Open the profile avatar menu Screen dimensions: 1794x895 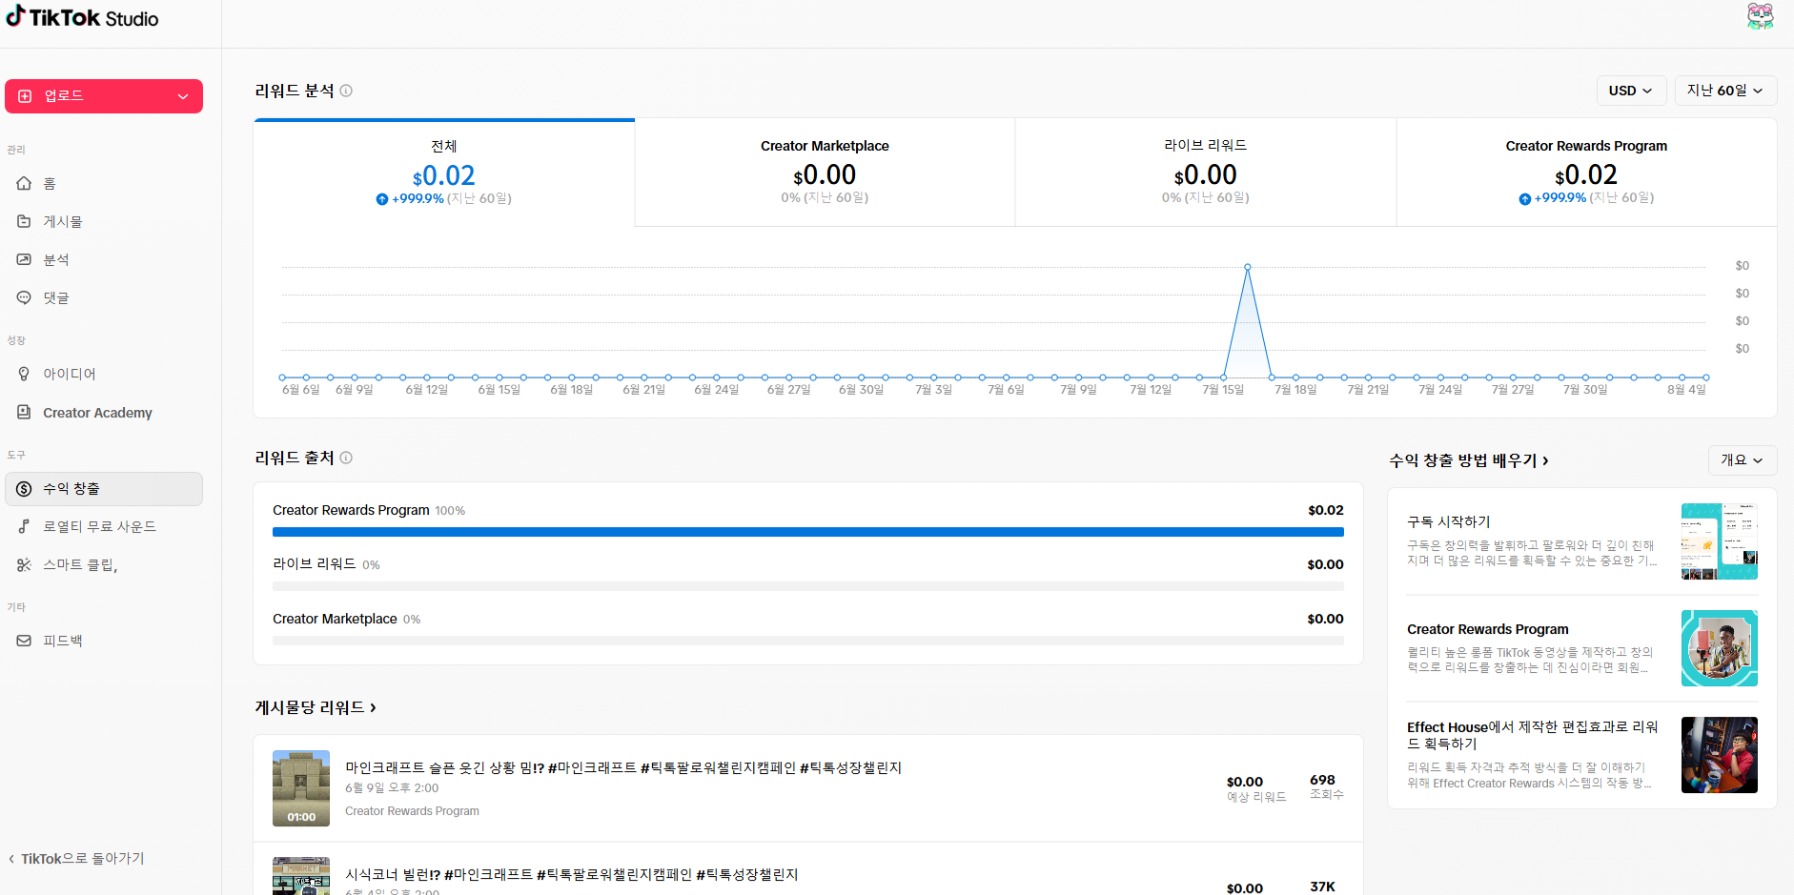(1760, 16)
